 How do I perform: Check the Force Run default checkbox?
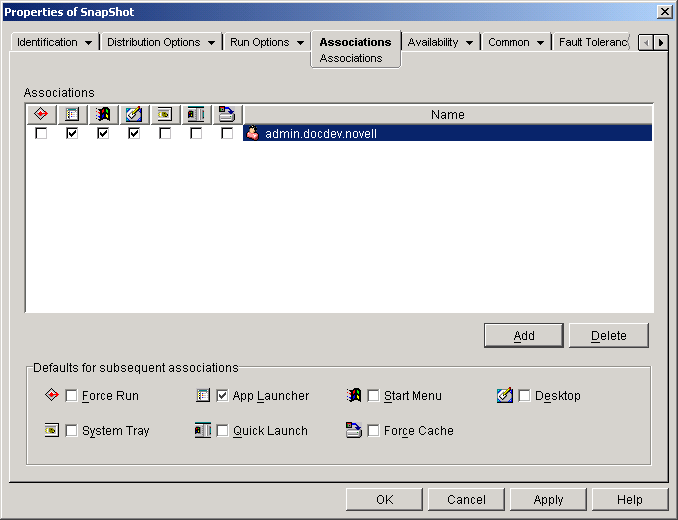pyautogui.click(x=71, y=396)
